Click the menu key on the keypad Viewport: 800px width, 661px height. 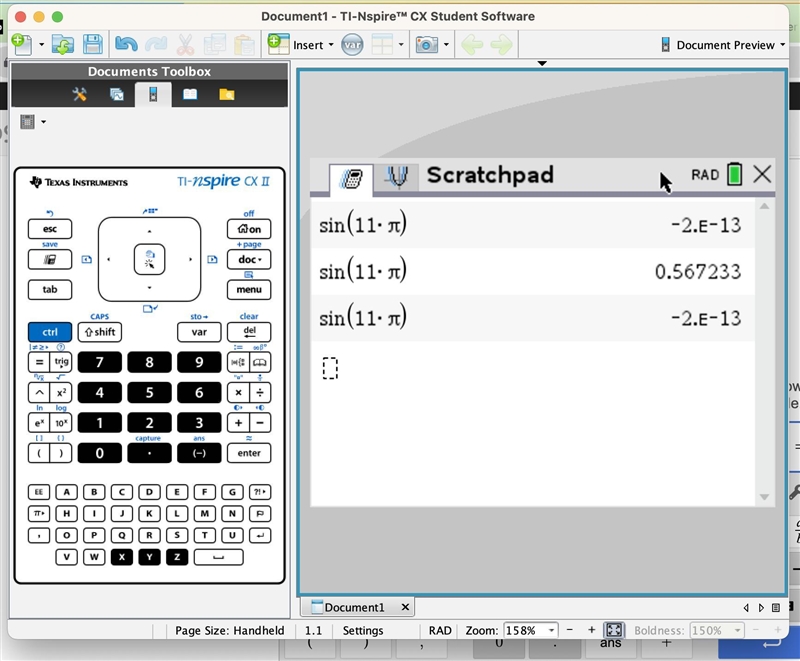click(249, 289)
